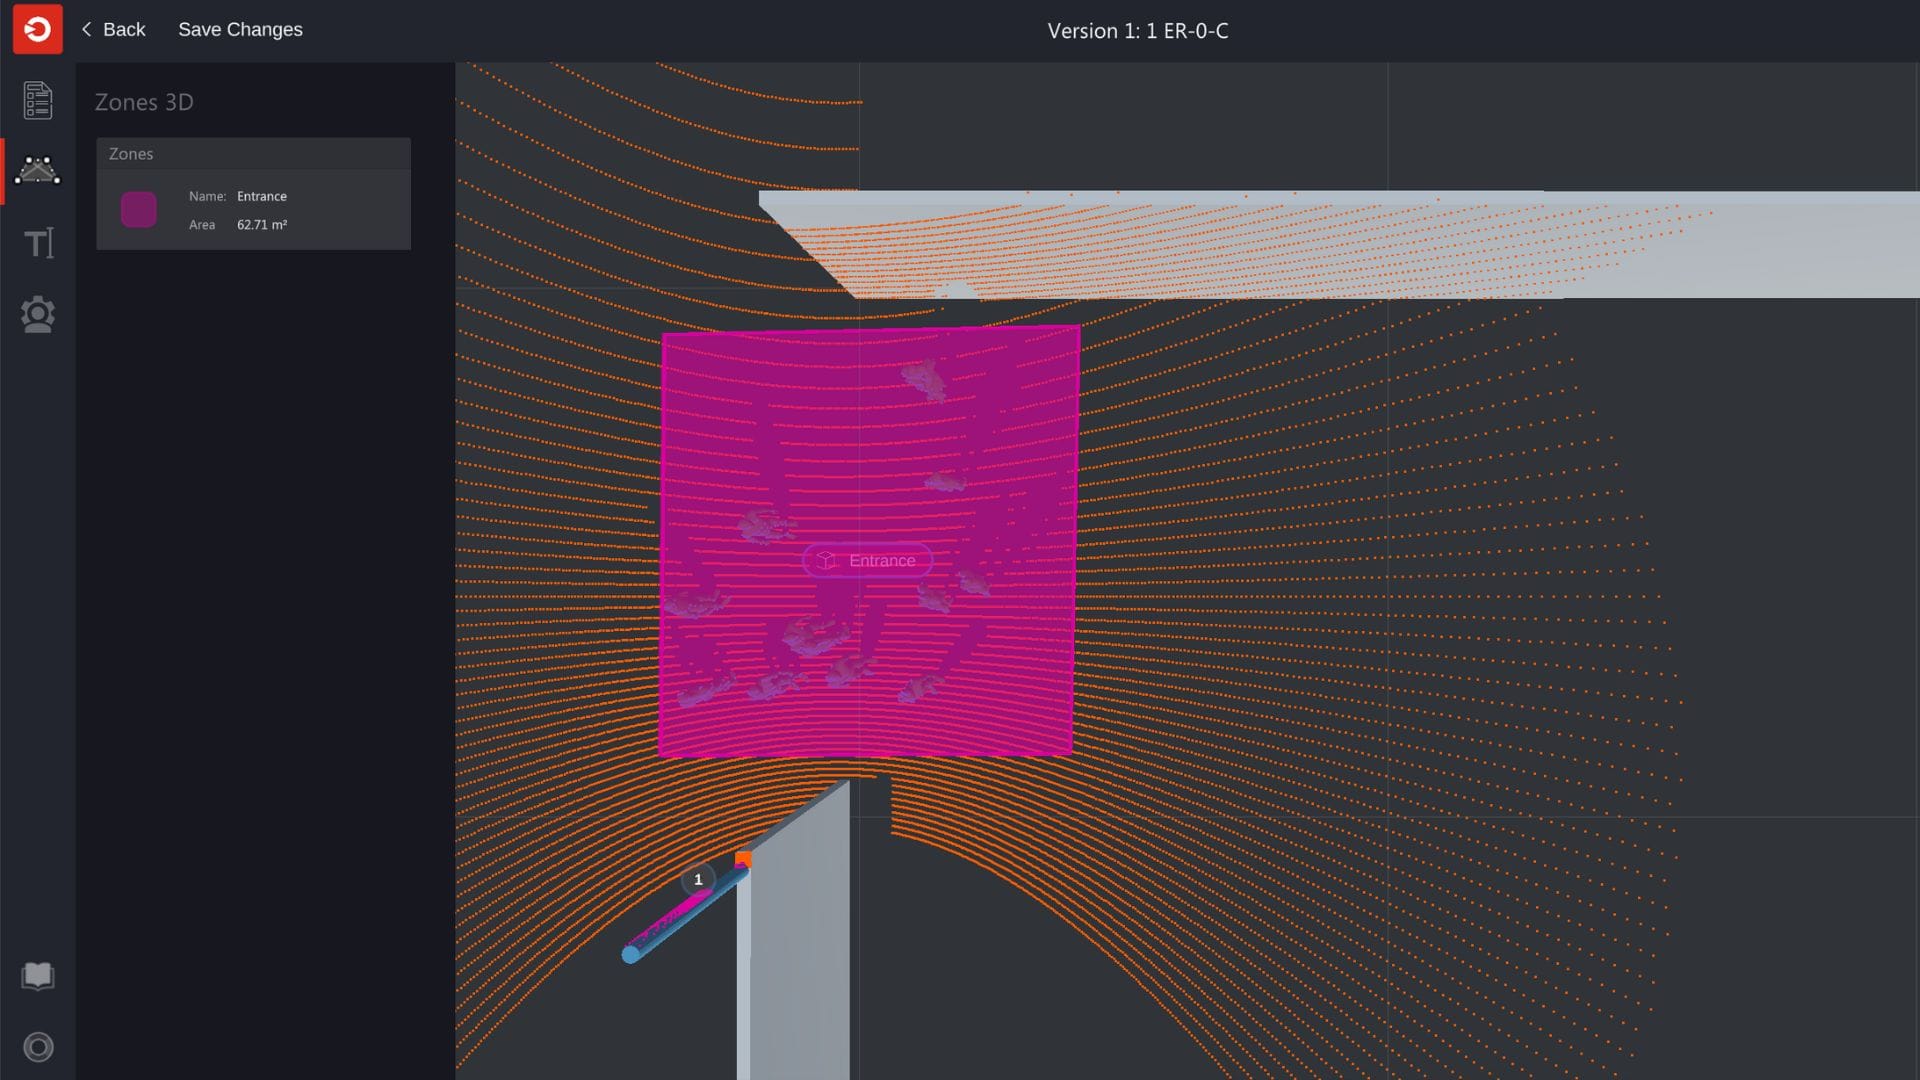Open the user/admin settings icon
This screenshot has height=1080, width=1920.
tap(36, 314)
